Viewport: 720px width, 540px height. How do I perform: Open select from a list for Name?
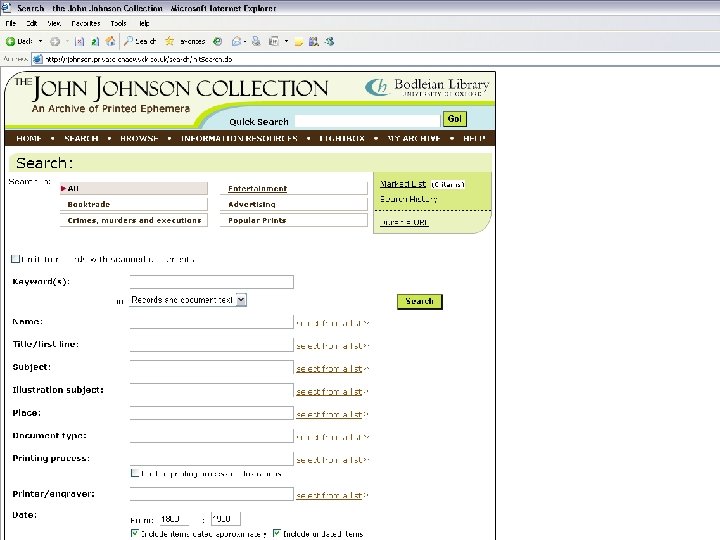332,323
